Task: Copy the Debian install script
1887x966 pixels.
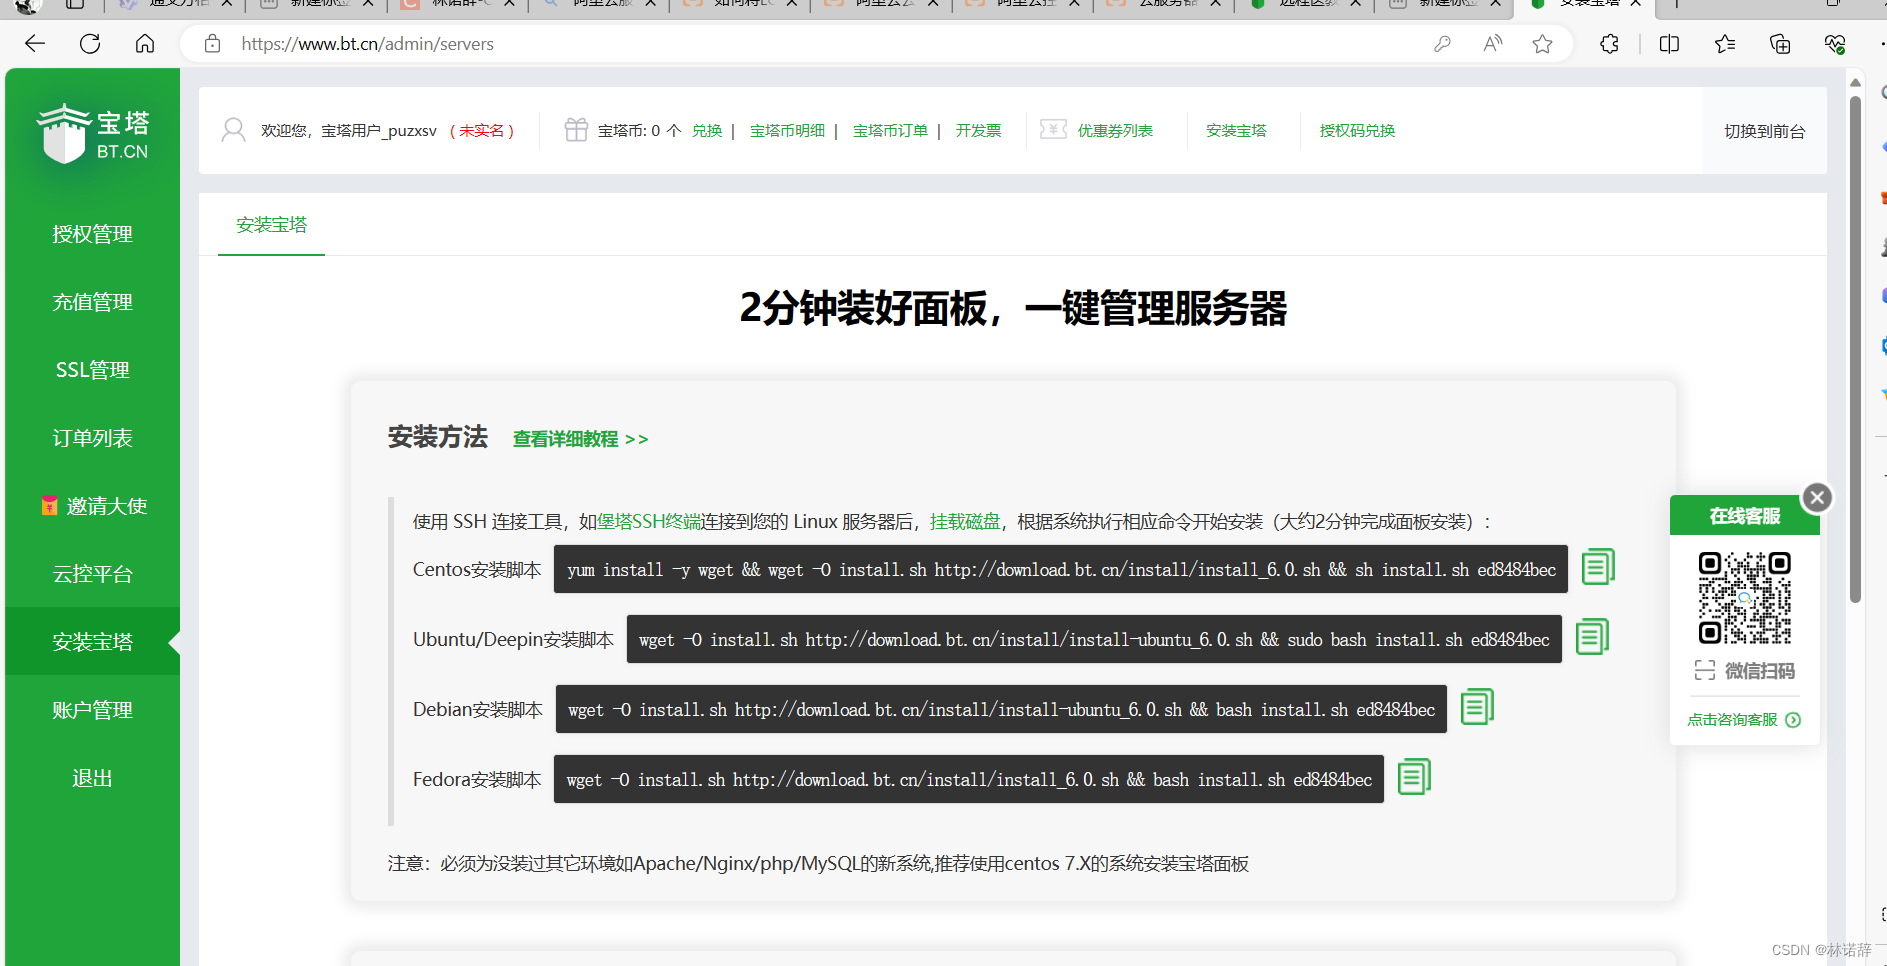Action: [1477, 707]
